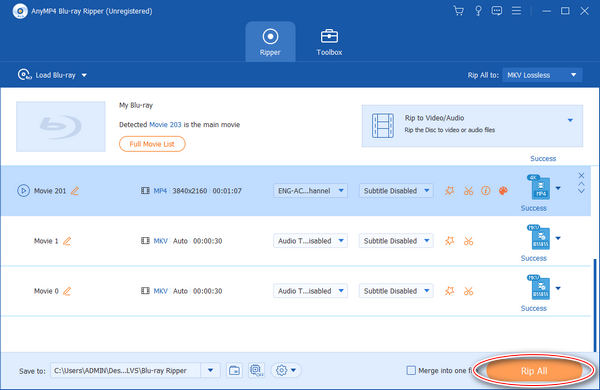Click the Movie 201 cut scissors icon

pyautogui.click(x=468, y=191)
